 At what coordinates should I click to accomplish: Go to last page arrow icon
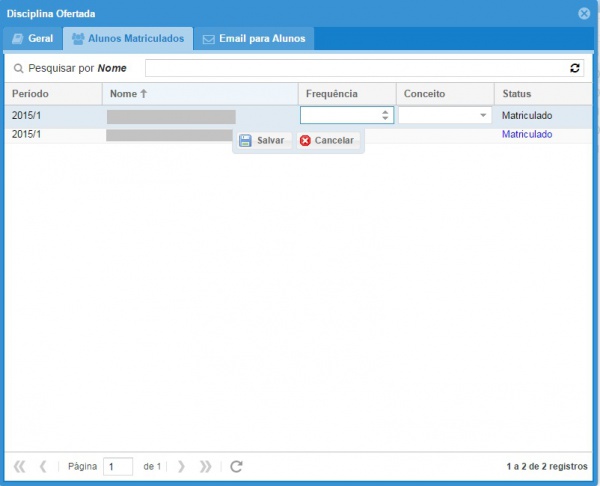(x=205, y=466)
